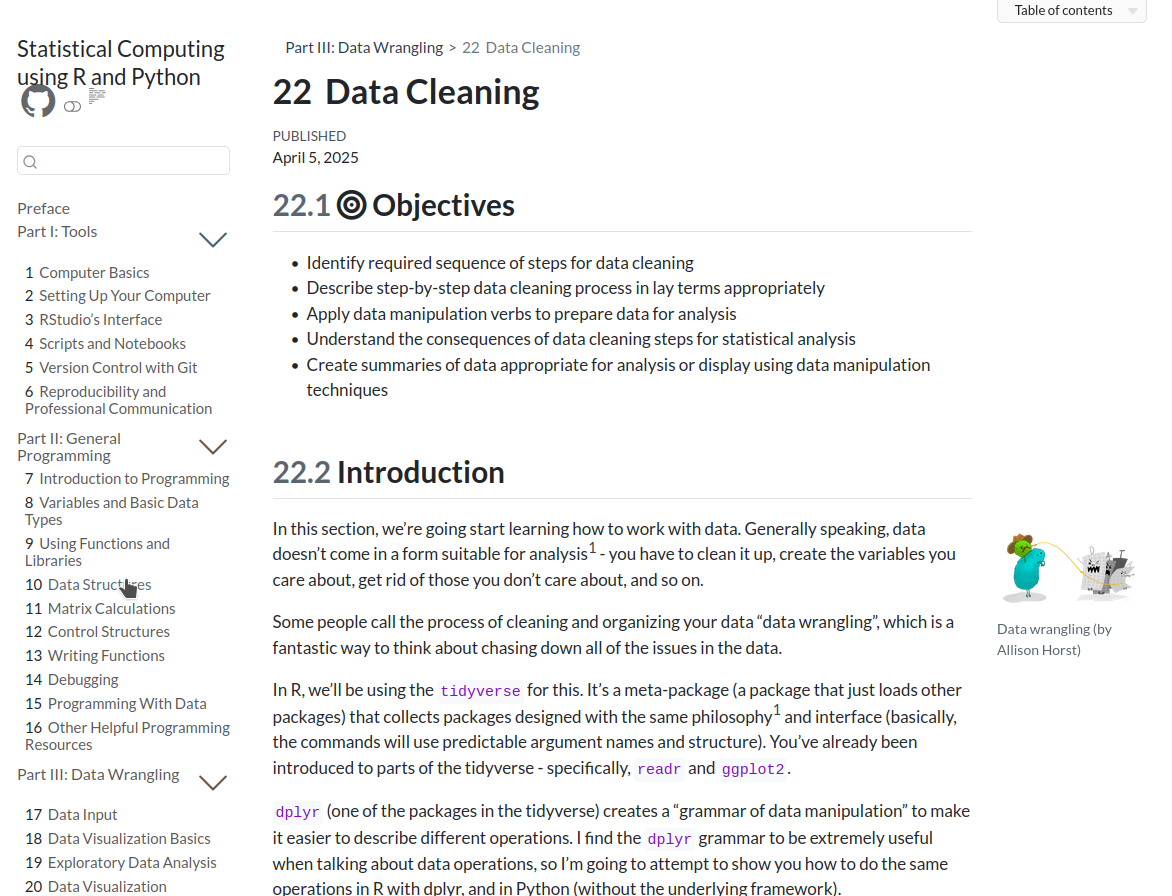The image size is (1172, 896).
Task: Collapse the Part I: Tools section
Action: (x=212, y=240)
